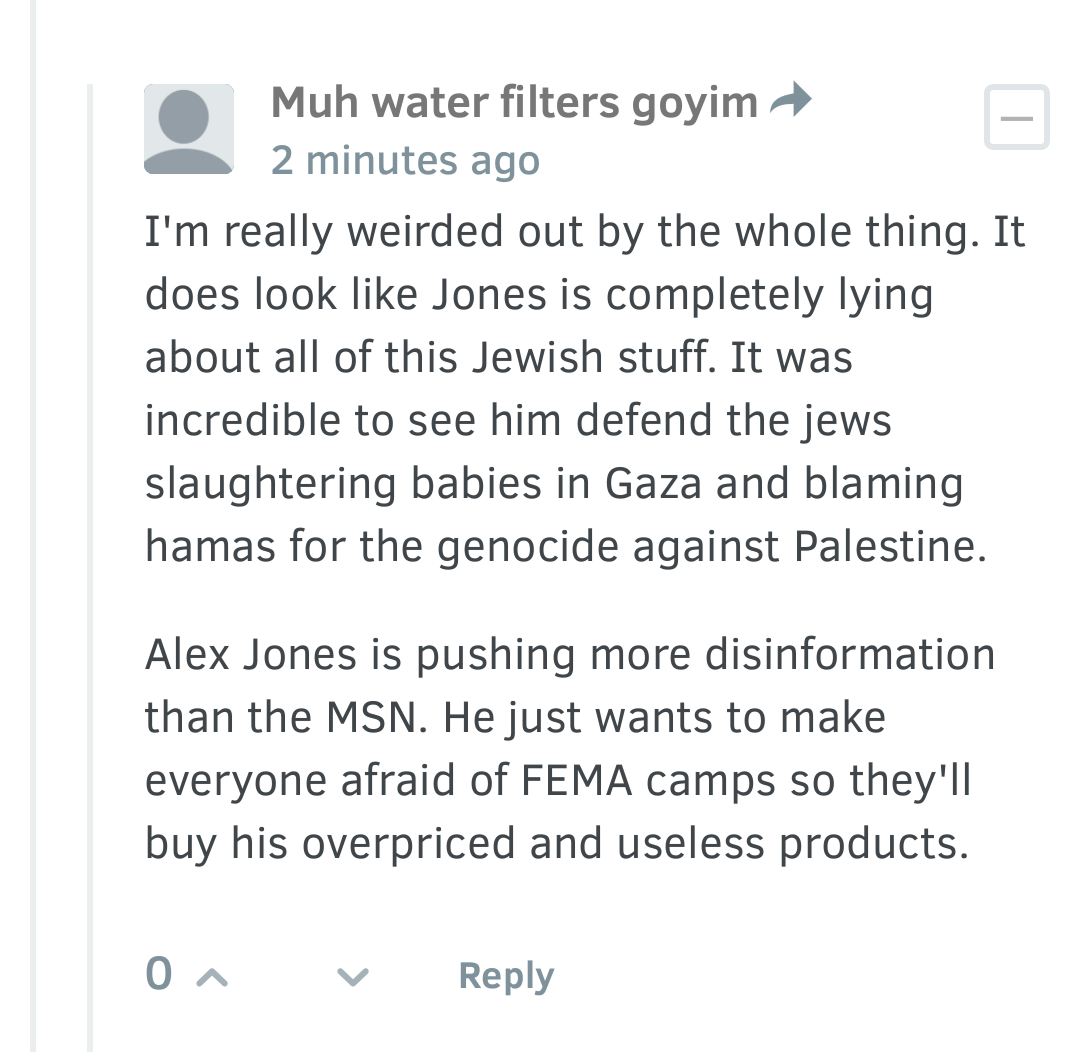1080x1052 pixels.
Task: Click the word 'Gaza' in the comment
Action: coord(653,483)
